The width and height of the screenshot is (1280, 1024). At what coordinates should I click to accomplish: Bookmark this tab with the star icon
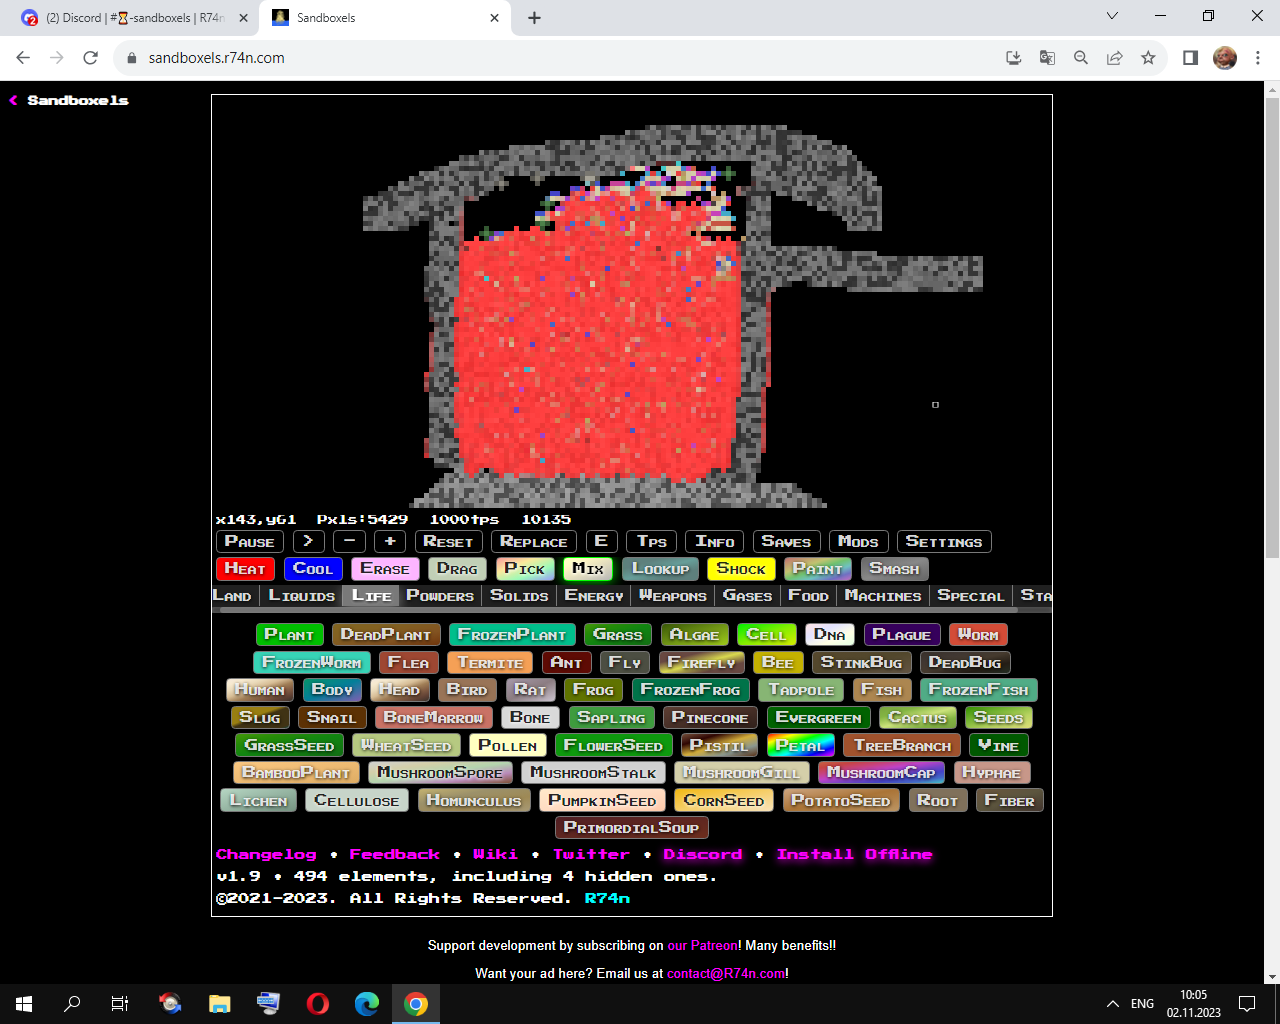point(1148,58)
